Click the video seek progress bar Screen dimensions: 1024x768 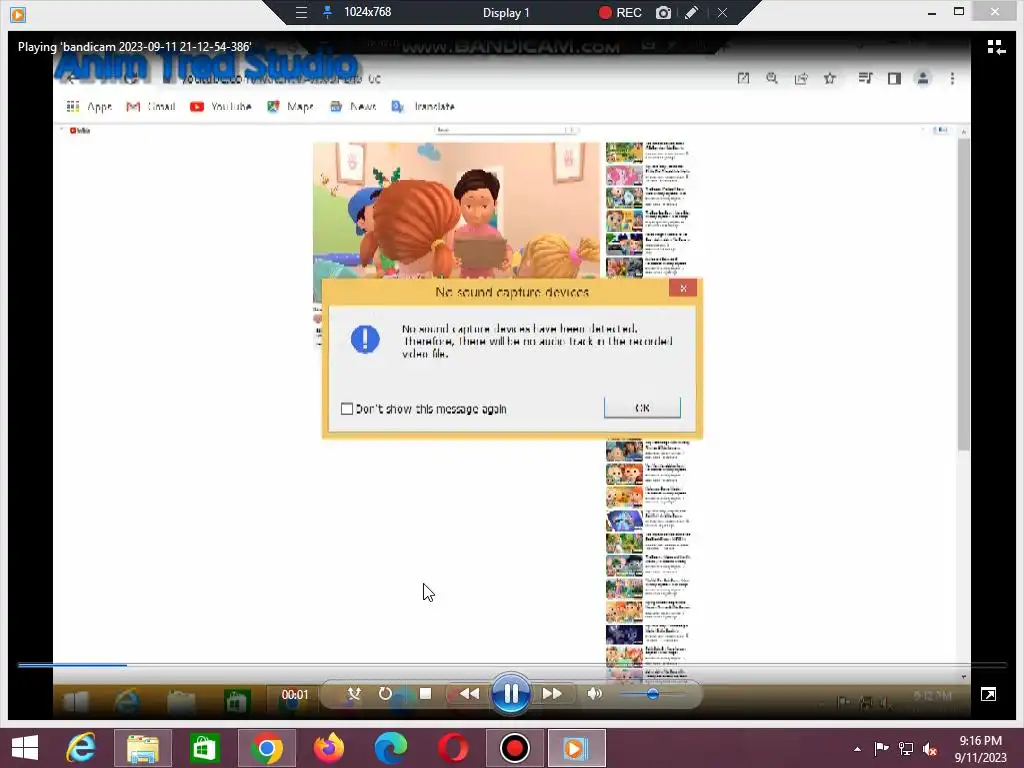tap(512, 665)
